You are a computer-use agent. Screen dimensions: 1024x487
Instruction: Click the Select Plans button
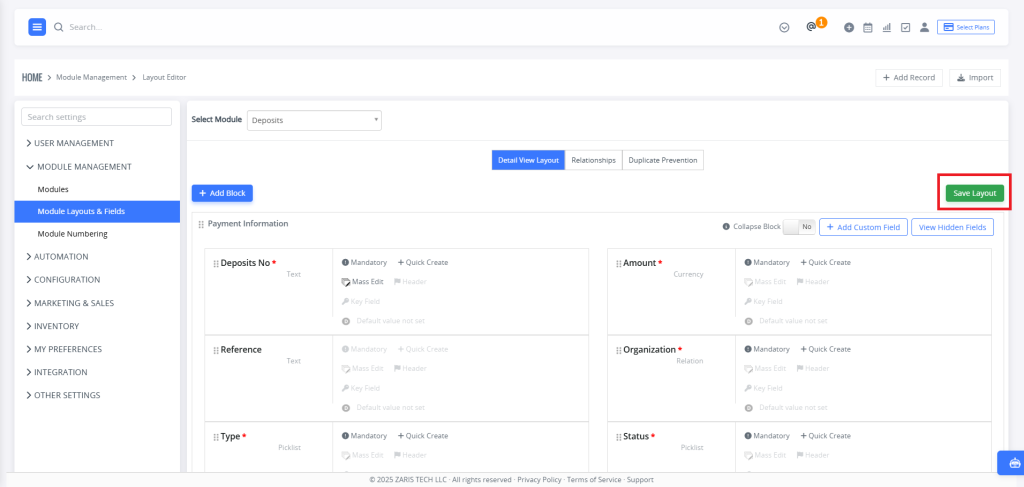pyautogui.click(x=966, y=27)
